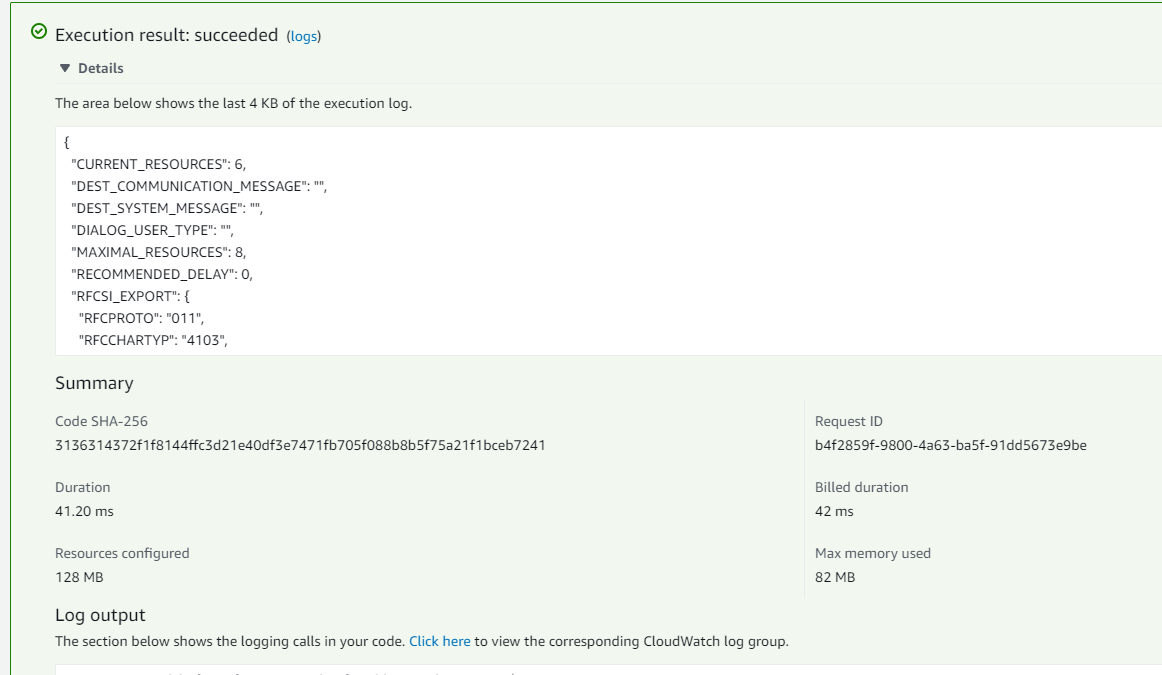Click the Details section label
Image resolution: width=1162 pixels, height=675 pixels.
tap(101, 68)
